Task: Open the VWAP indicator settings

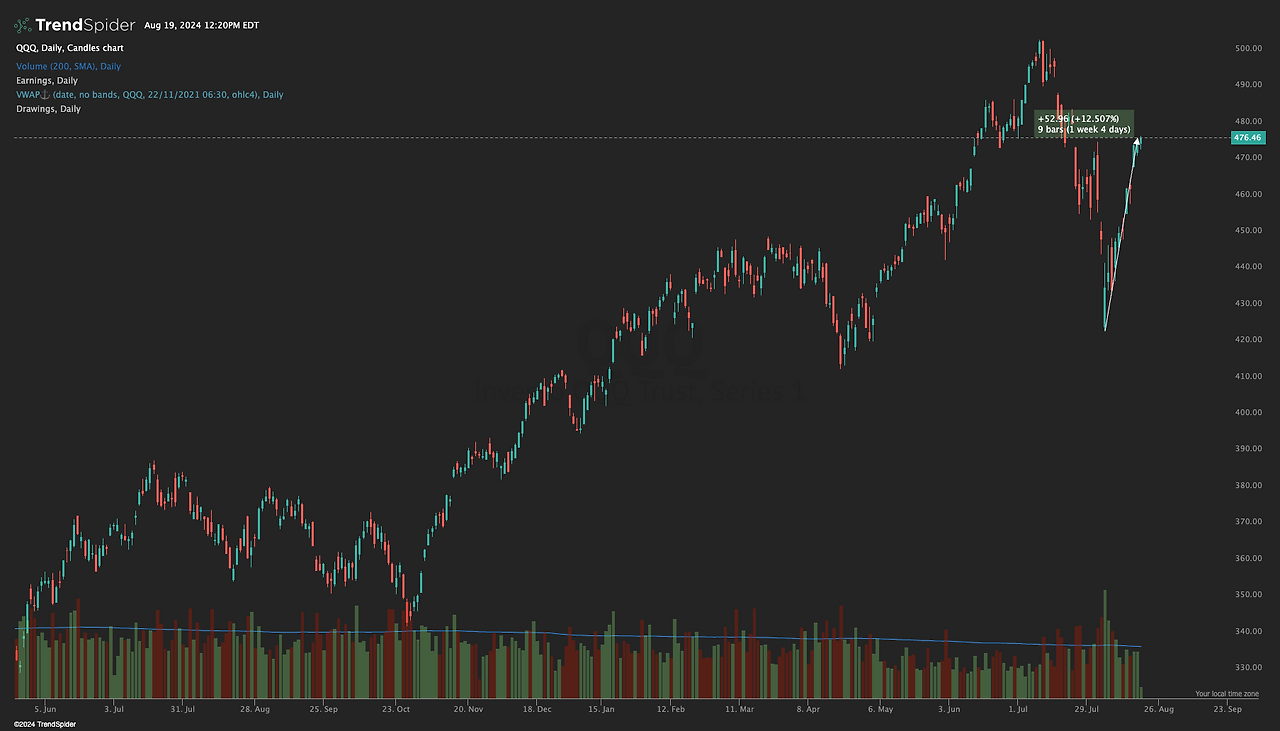Action: pos(150,95)
